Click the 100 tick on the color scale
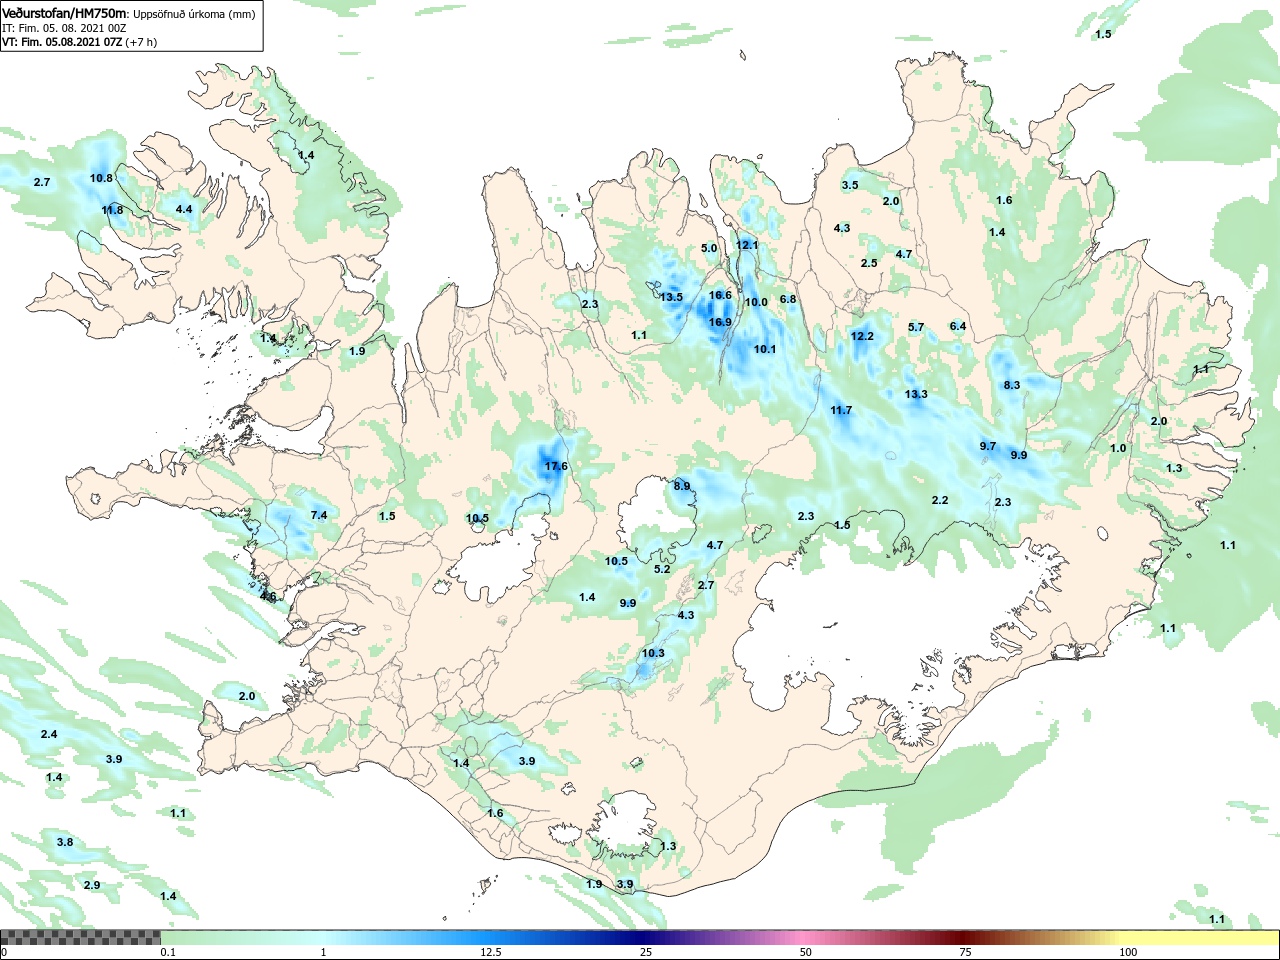Screen dimensions: 1280x960 coord(1128,952)
